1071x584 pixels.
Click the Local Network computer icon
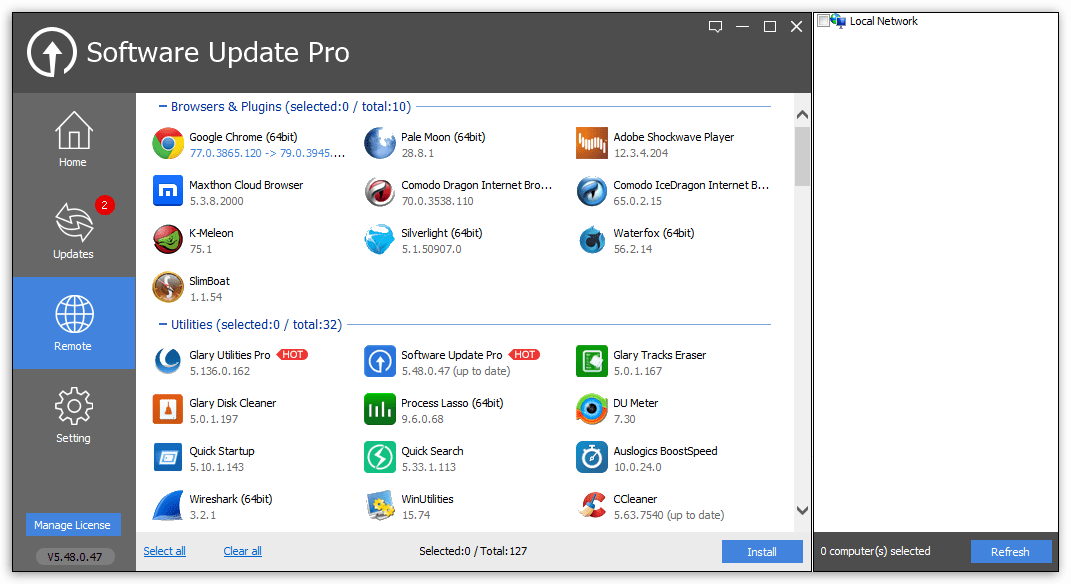pos(839,21)
